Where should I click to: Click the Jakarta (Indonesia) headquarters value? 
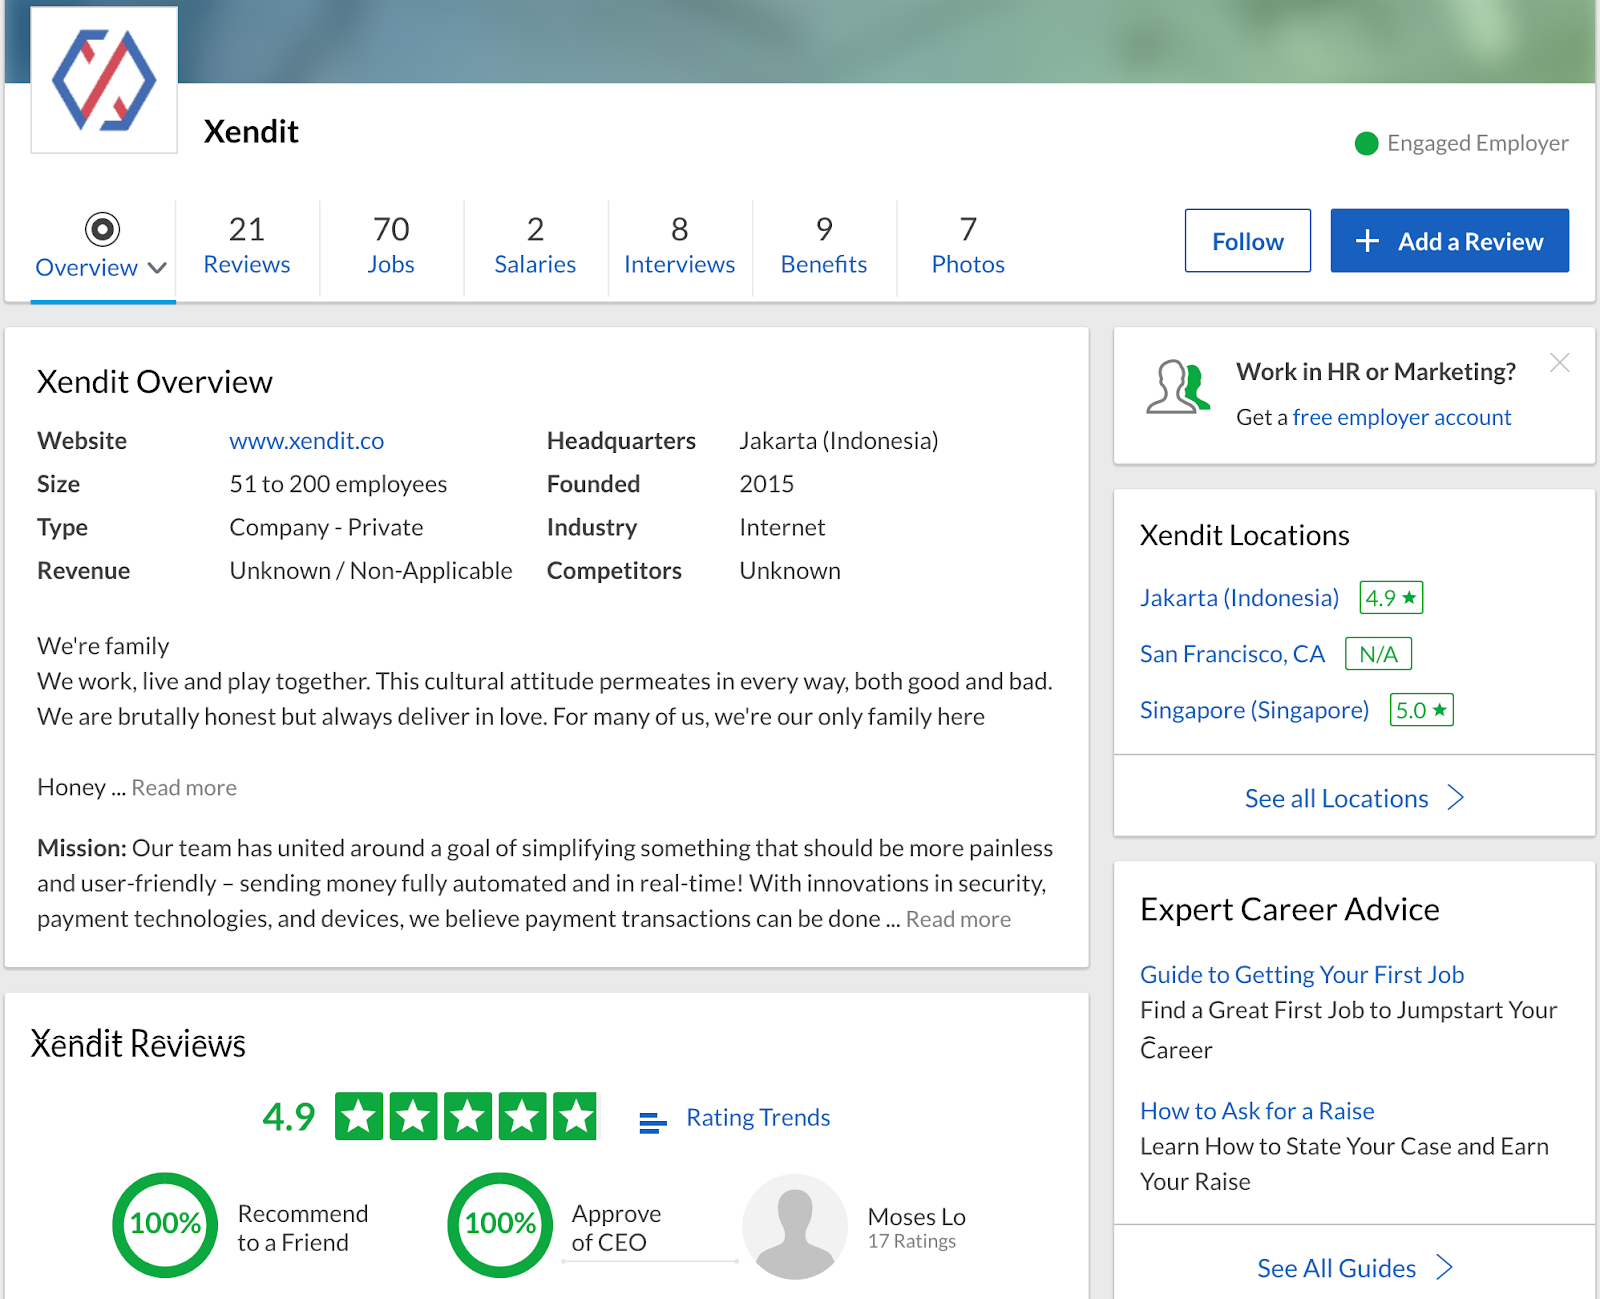point(839,441)
